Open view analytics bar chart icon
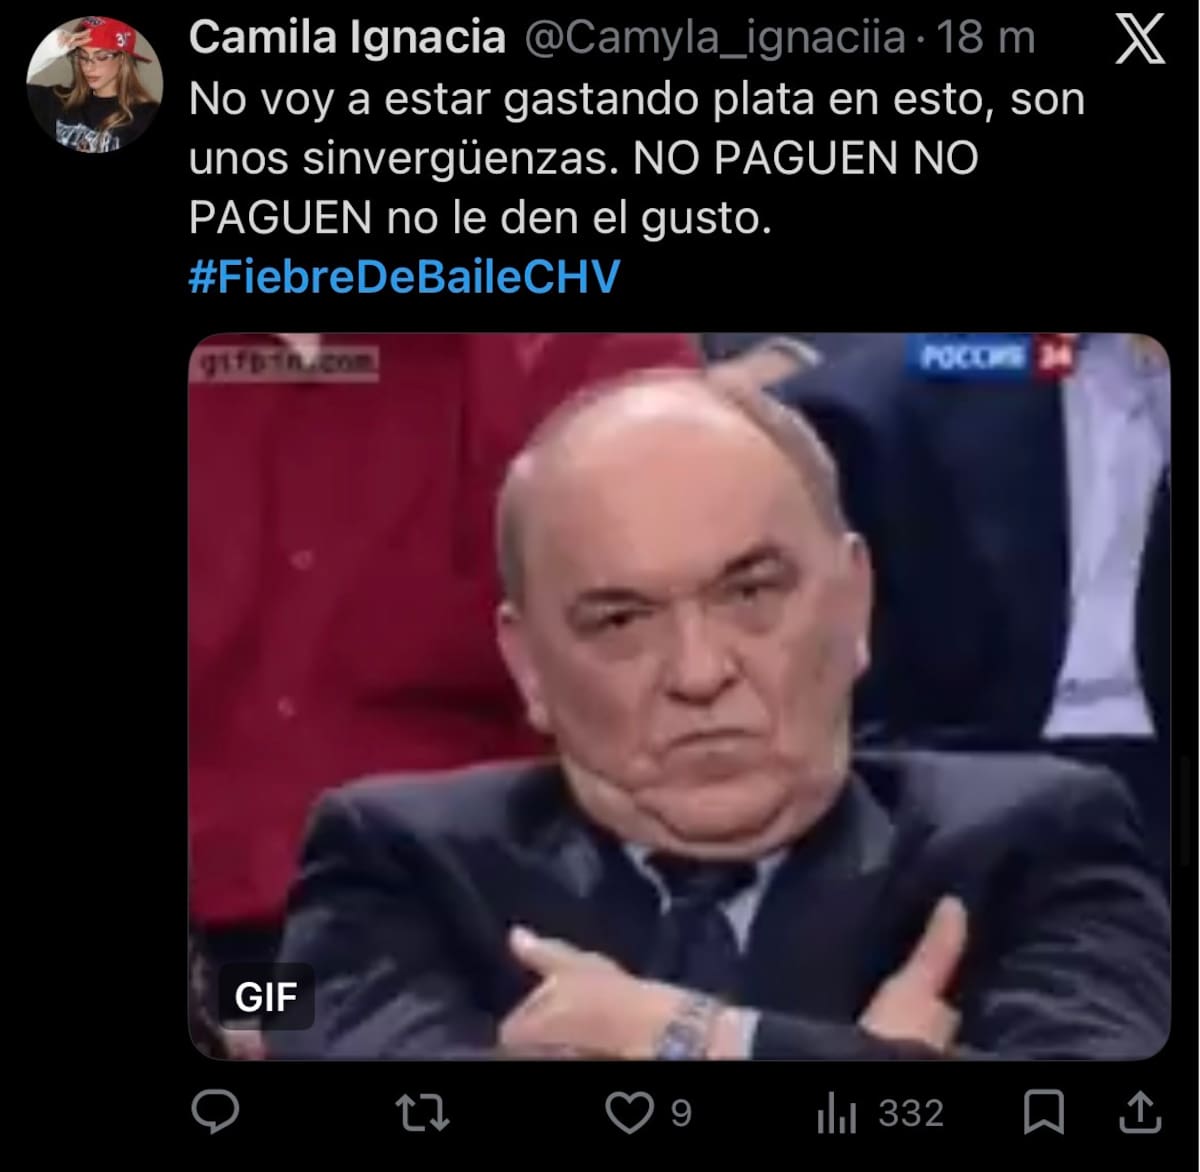1200x1172 pixels. click(x=836, y=1113)
